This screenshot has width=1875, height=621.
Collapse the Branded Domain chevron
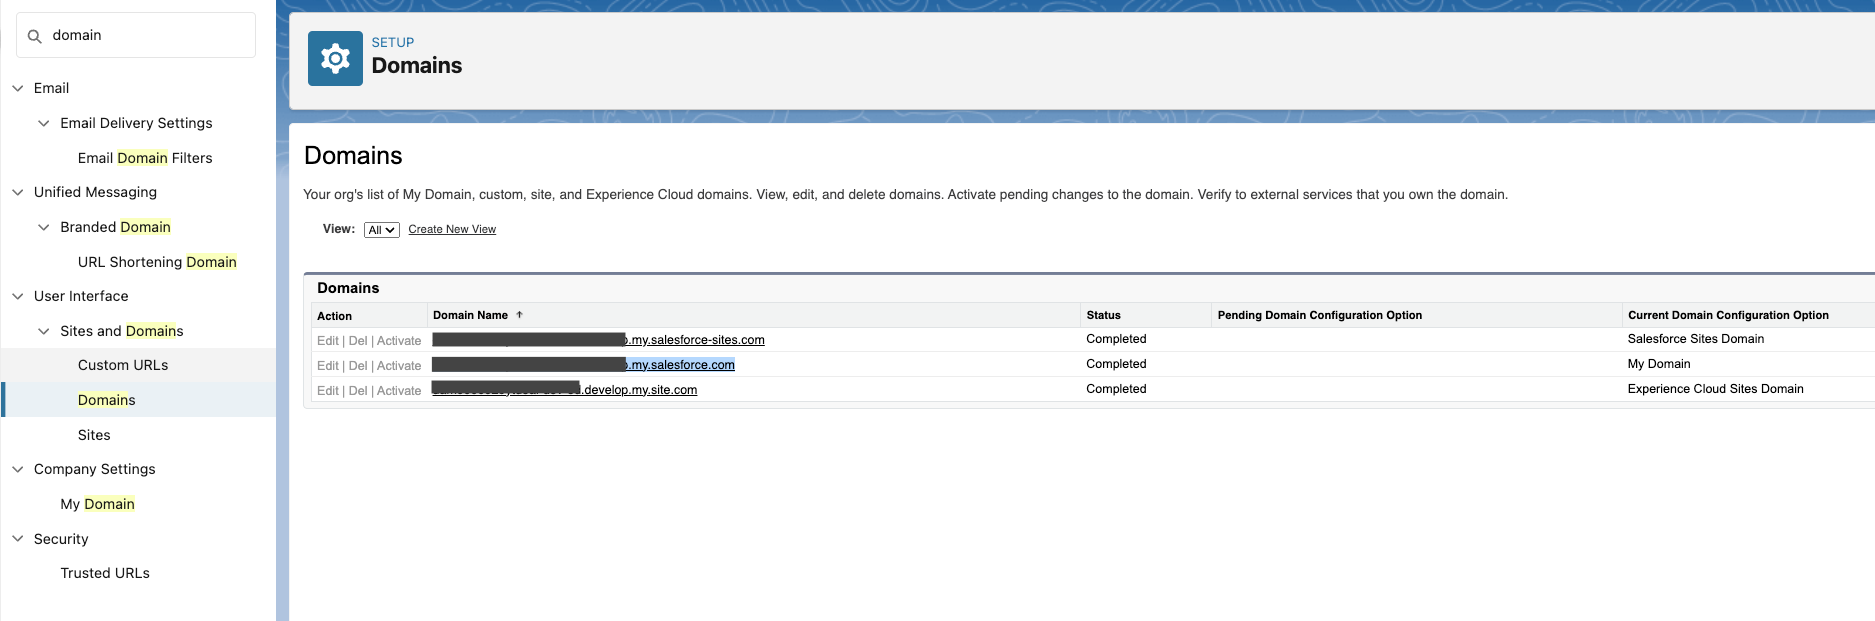tap(44, 227)
